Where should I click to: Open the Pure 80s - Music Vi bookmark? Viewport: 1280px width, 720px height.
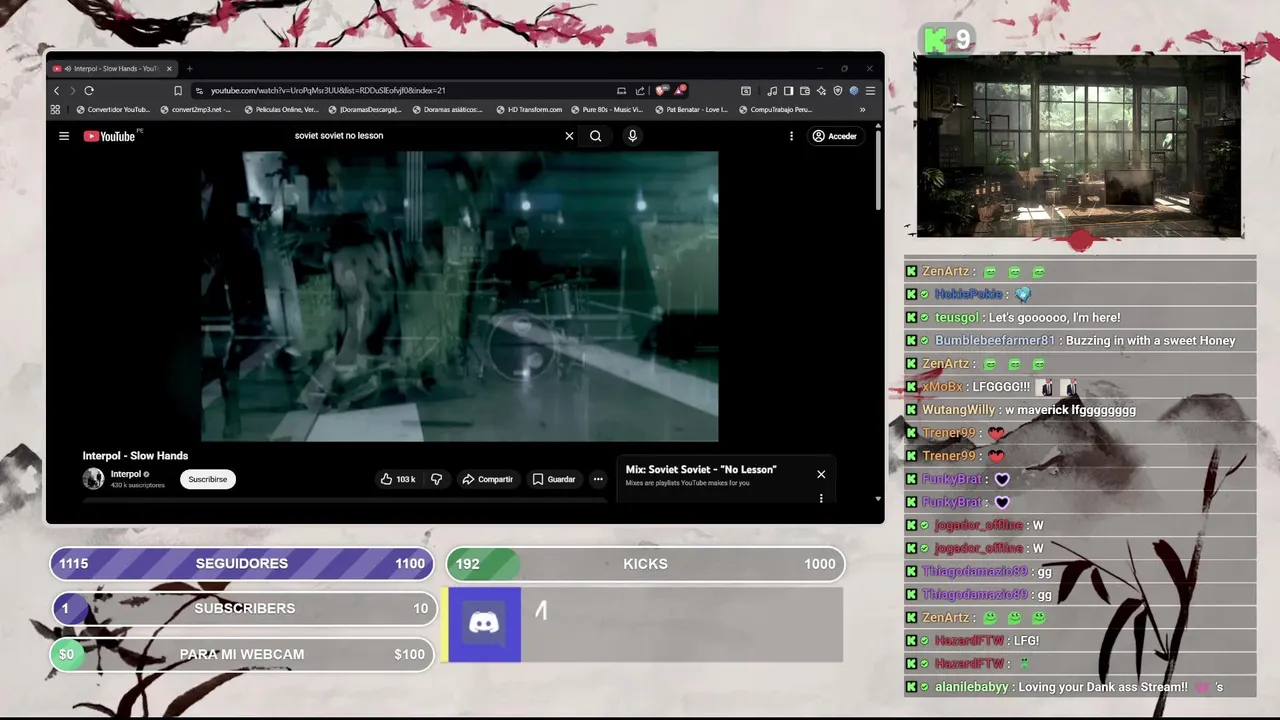coord(607,110)
